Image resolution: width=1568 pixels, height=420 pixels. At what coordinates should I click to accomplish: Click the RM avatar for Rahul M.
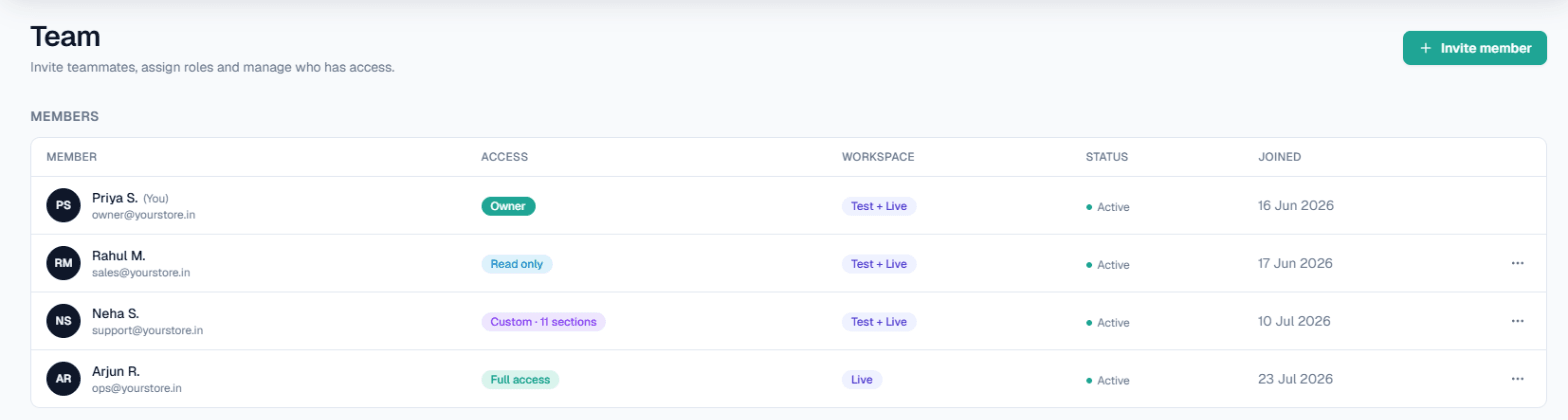pos(63,264)
